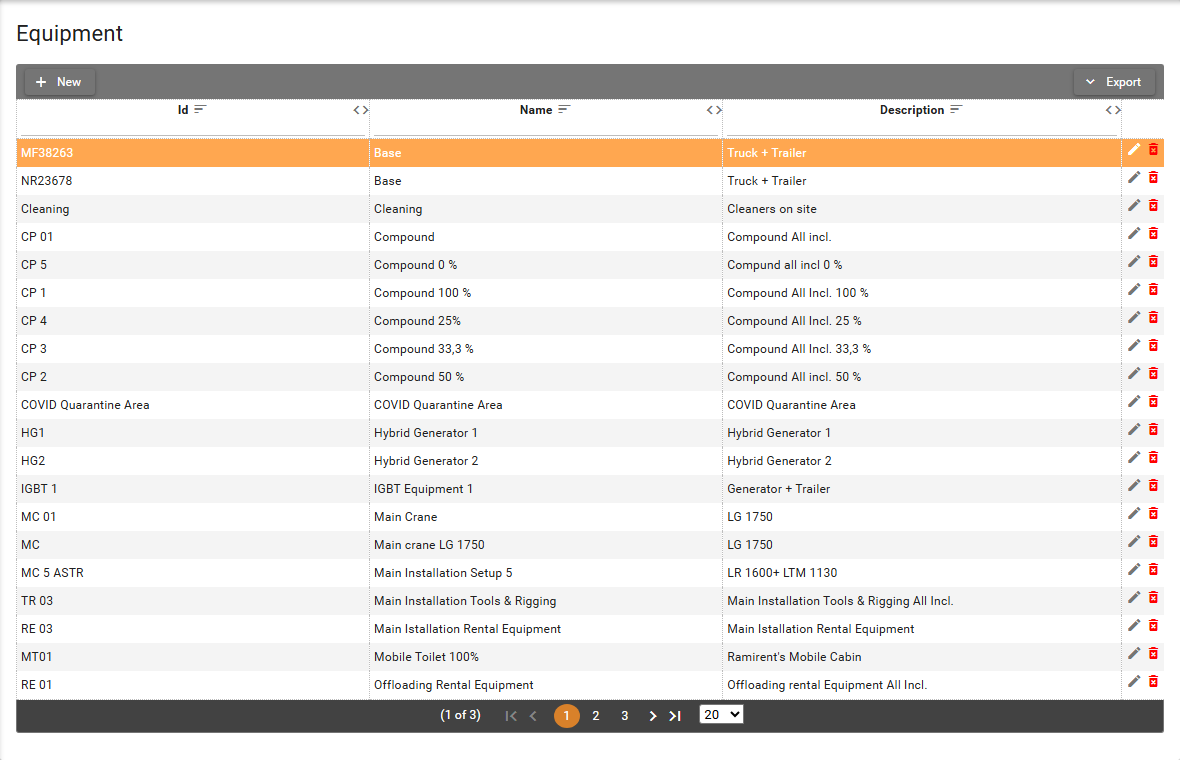Screen dimensions: 1180x760
Task: Delete the MC 5 ASTR row
Action: pos(1153,570)
